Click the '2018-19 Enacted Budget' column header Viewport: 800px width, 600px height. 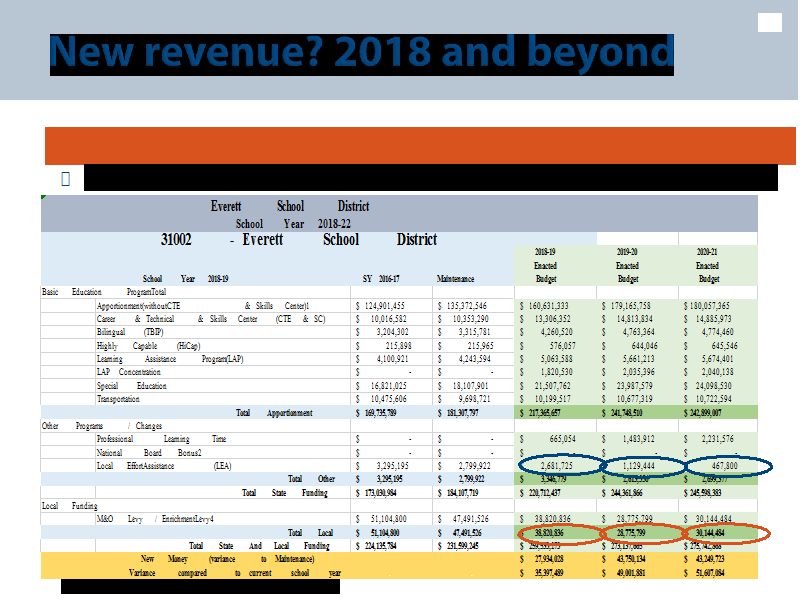[x=545, y=265]
